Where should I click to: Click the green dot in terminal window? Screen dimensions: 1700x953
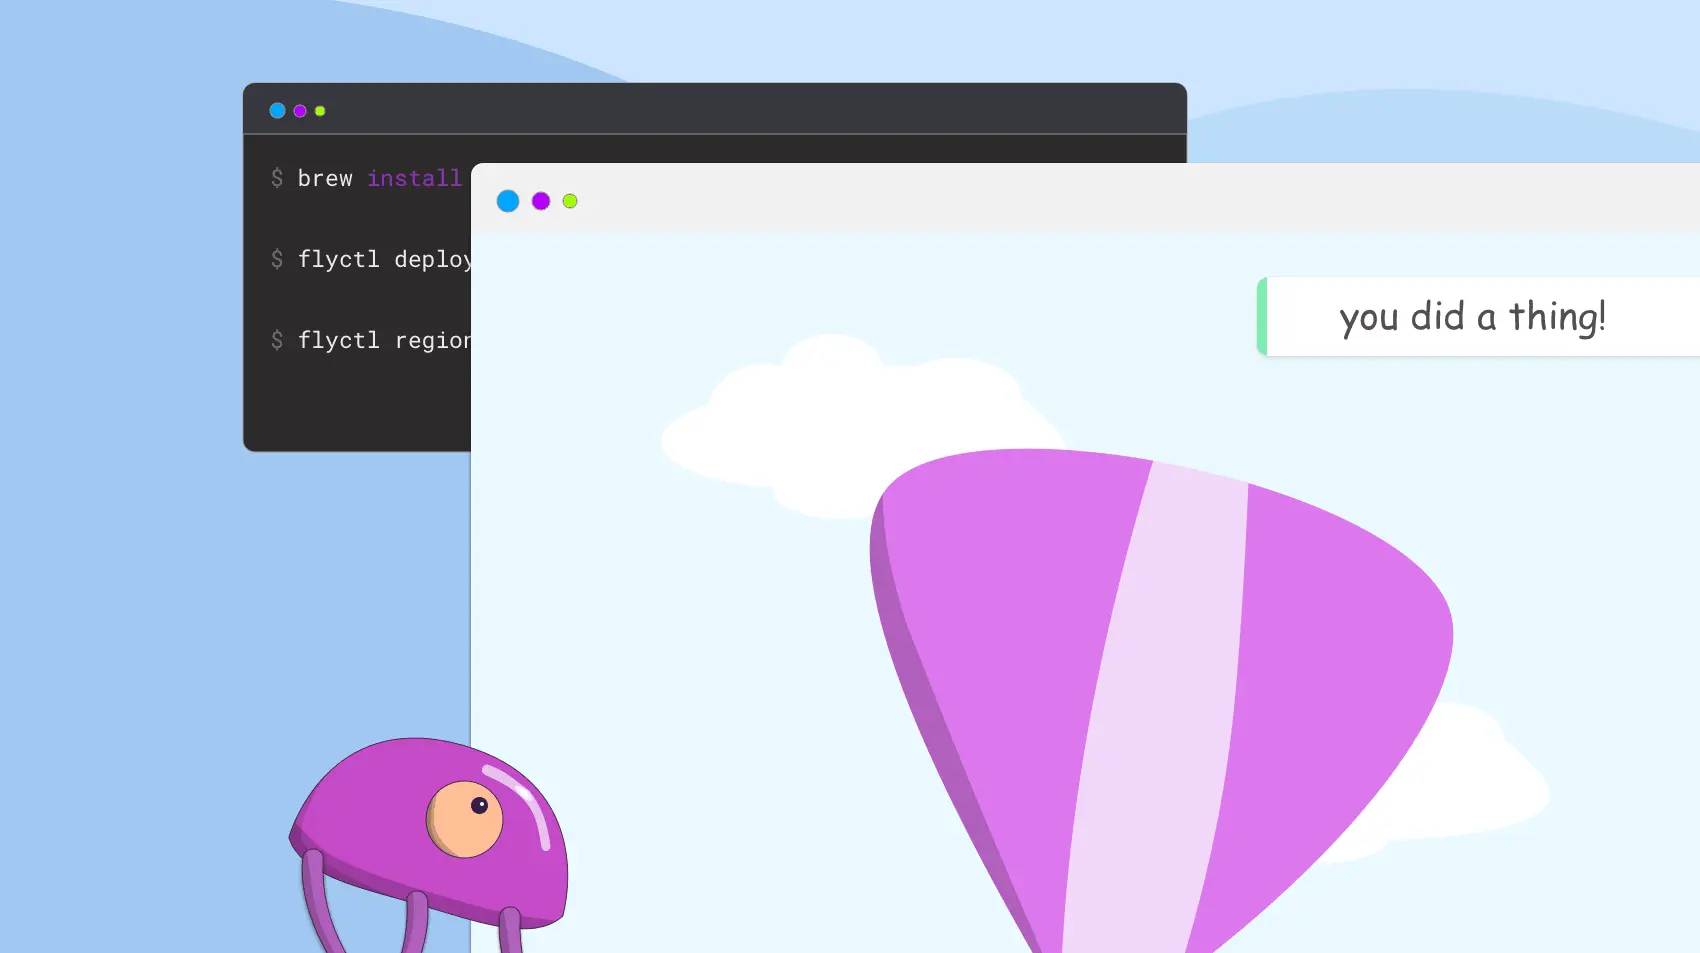point(320,111)
